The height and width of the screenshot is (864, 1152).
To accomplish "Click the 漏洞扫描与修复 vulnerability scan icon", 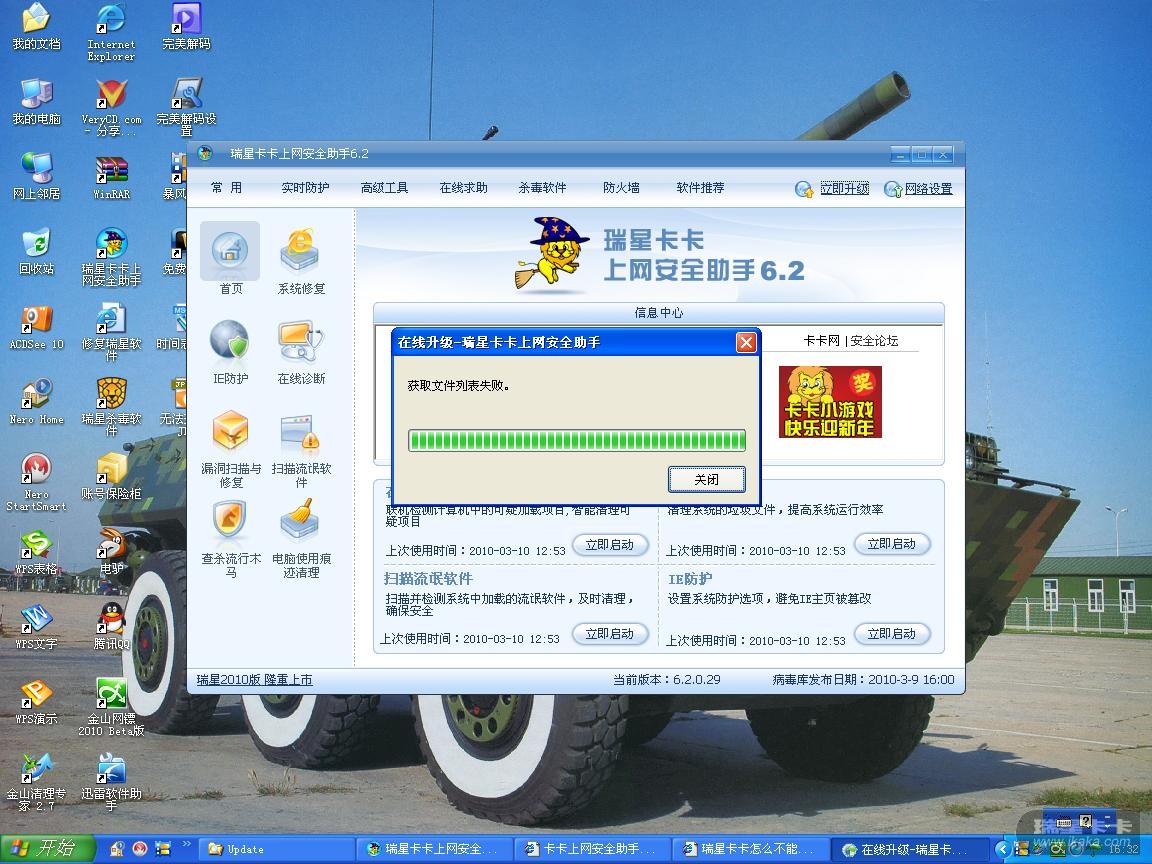I will tap(230, 432).
